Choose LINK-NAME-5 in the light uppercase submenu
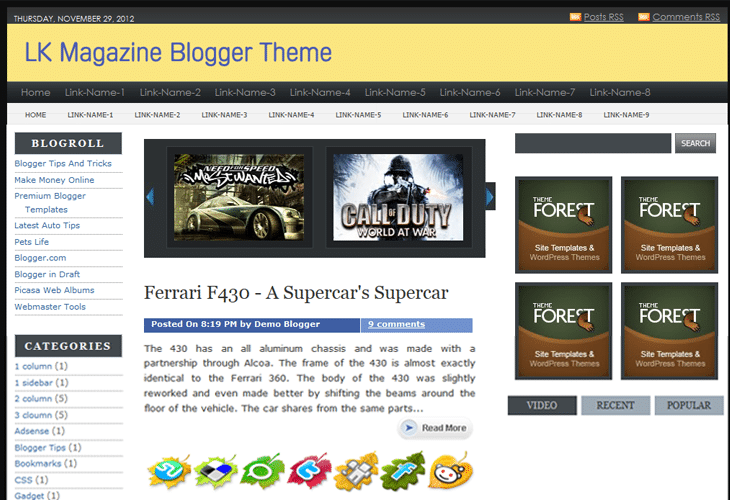The image size is (730, 500). tap(358, 115)
